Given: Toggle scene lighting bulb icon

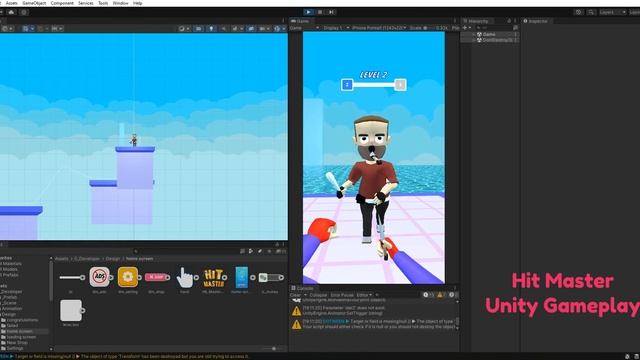Looking at the screenshot, I should pyautogui.click(x=211, y=29).
